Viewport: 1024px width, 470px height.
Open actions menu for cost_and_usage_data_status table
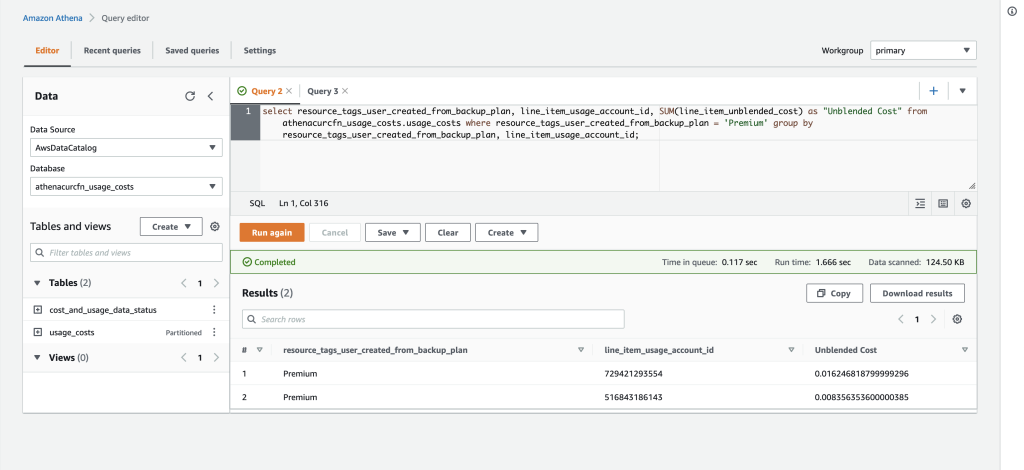(x=214, y=310)
